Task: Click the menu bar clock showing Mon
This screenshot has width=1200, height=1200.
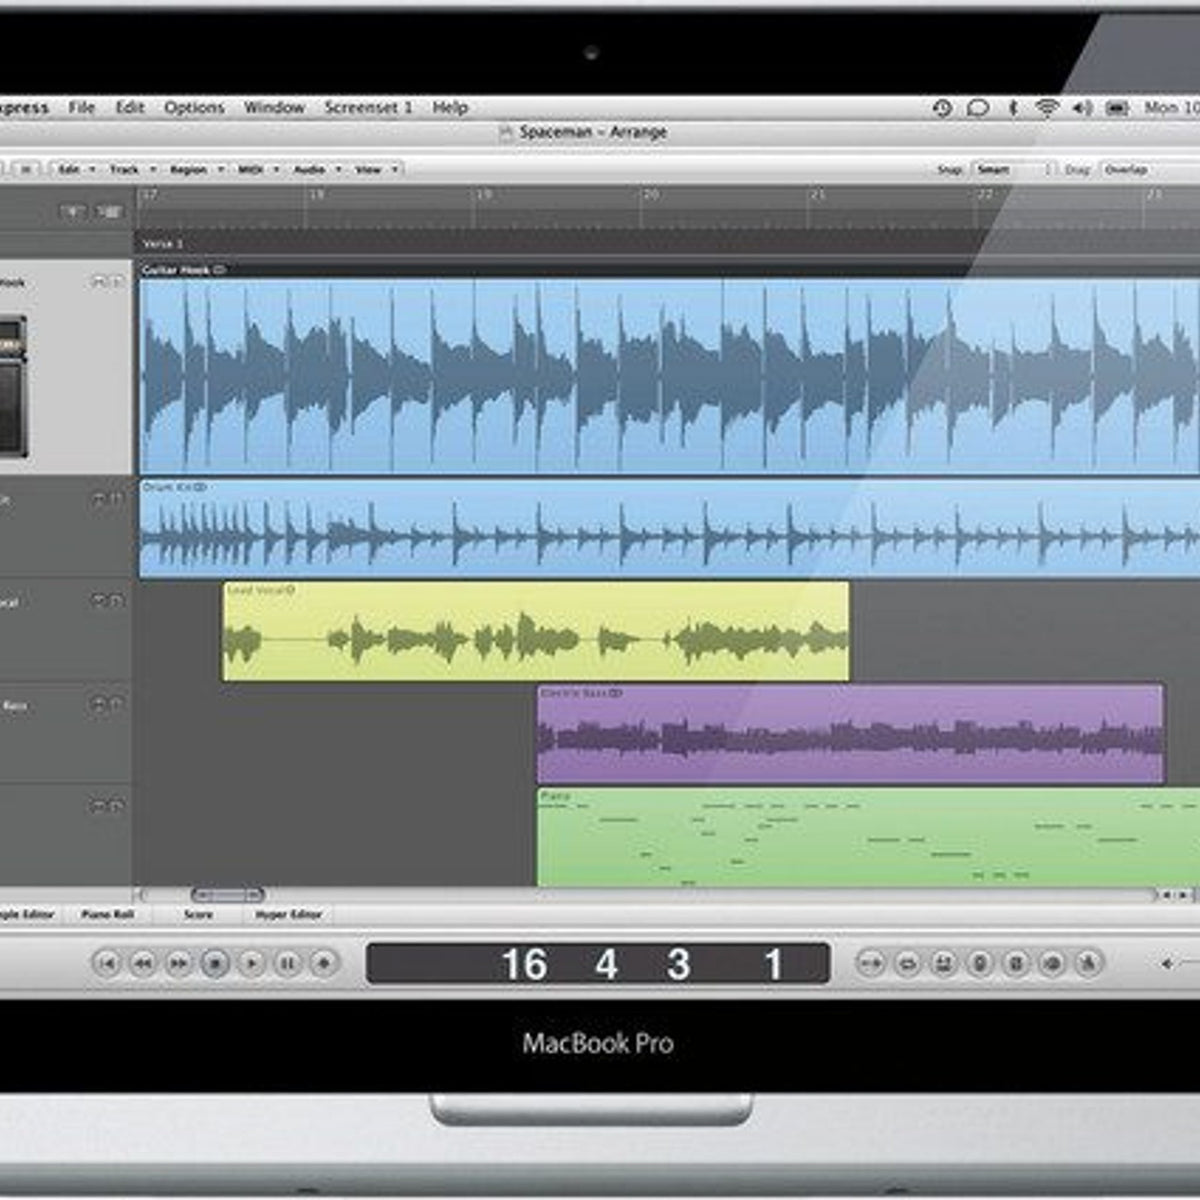Action: (1172, 108)
